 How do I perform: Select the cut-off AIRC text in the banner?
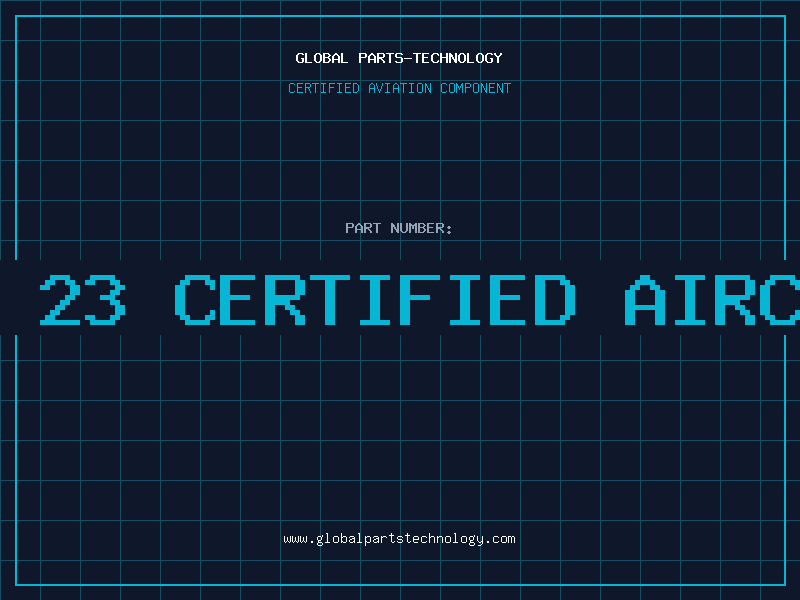pyautogui.click(x=712, y=299)
